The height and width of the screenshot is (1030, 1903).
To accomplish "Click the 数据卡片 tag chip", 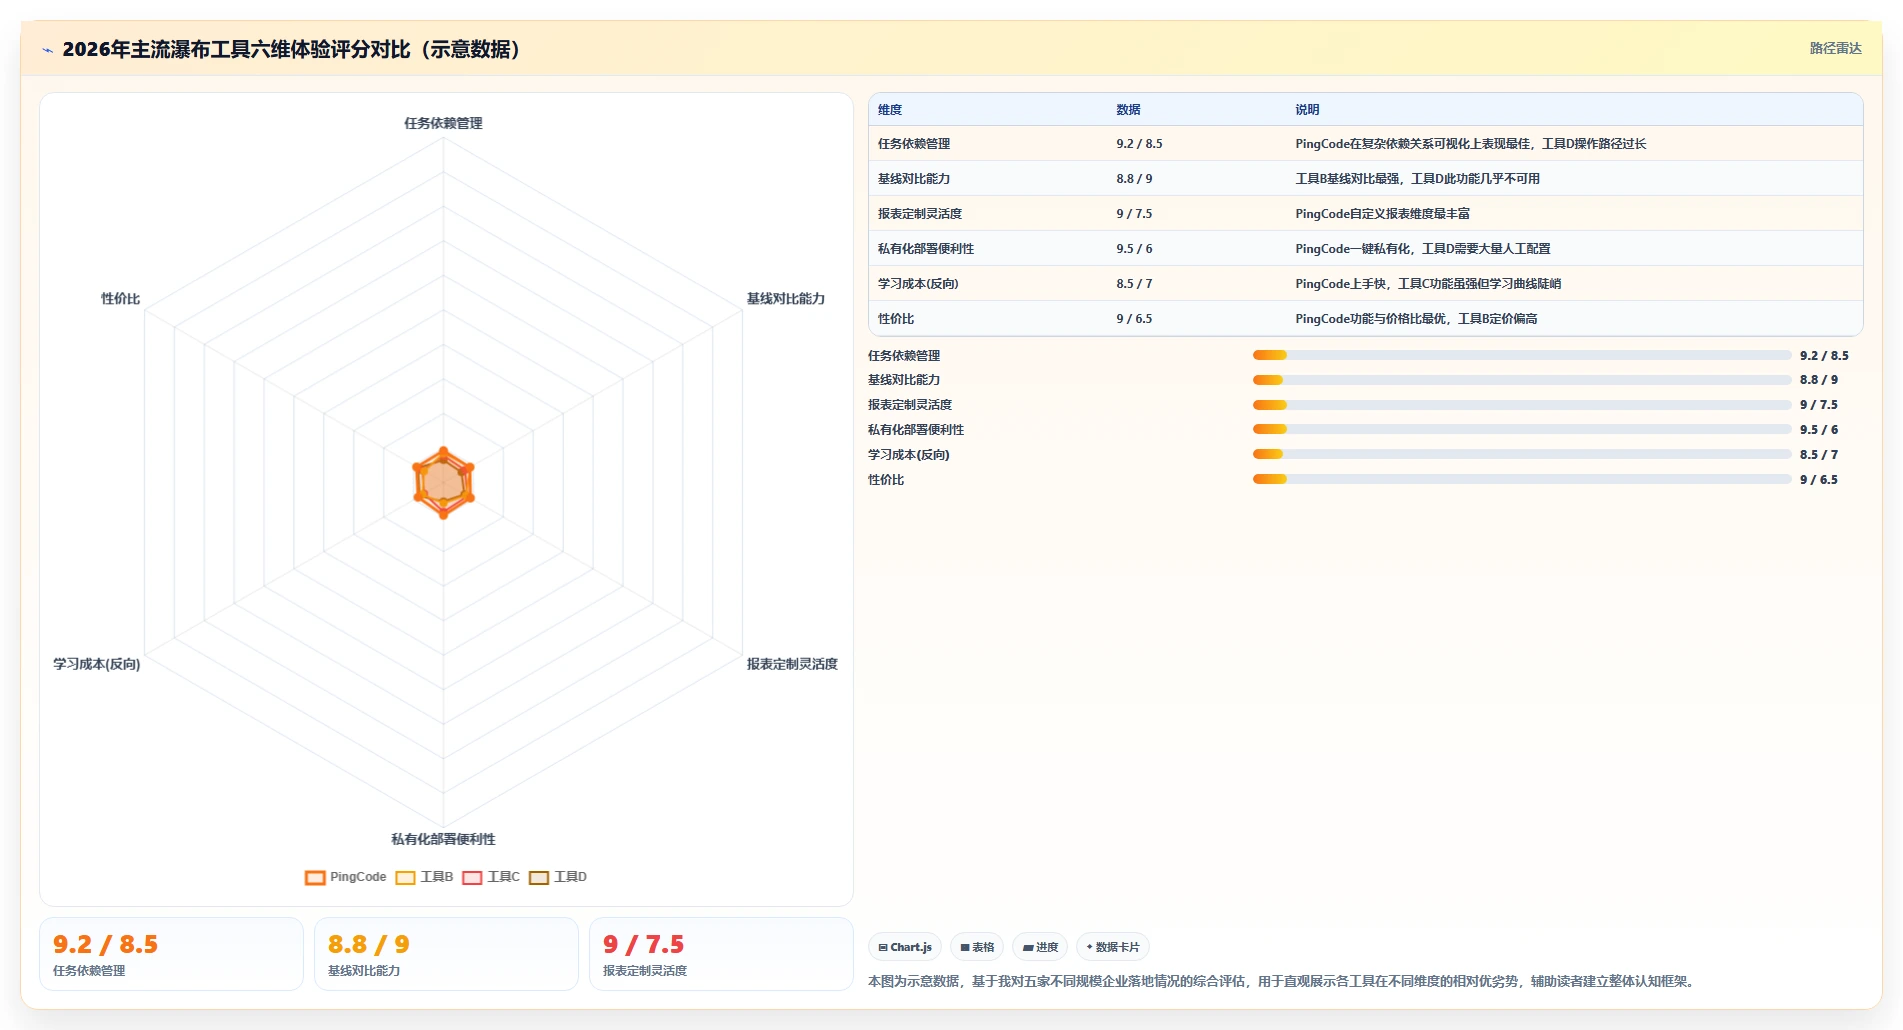I will click(1113, 947).
